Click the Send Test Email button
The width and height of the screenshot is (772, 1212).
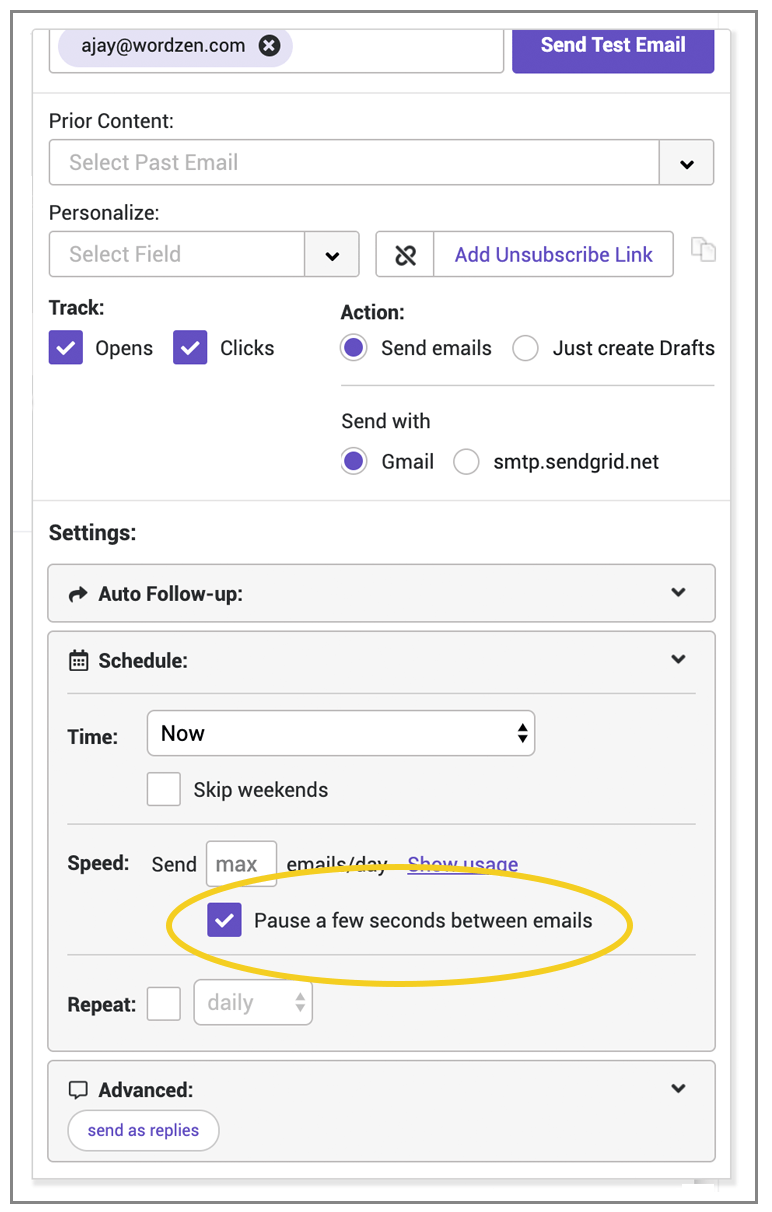pyautogui.click(x=613, y=45)
